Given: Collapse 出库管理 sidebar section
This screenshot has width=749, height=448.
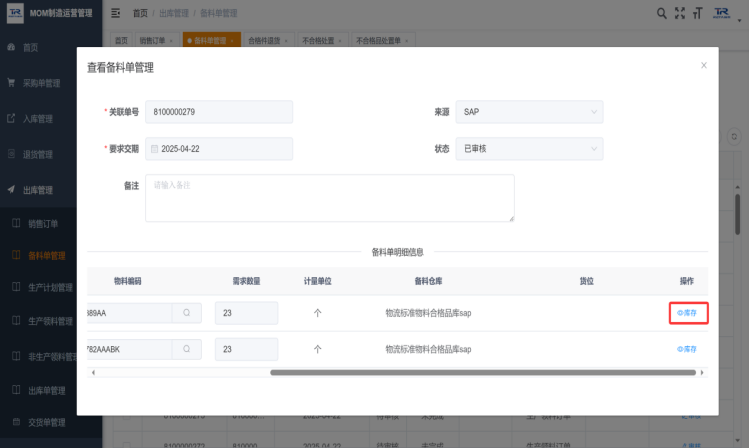Looking at the screenshot, I should click(38, 190).
